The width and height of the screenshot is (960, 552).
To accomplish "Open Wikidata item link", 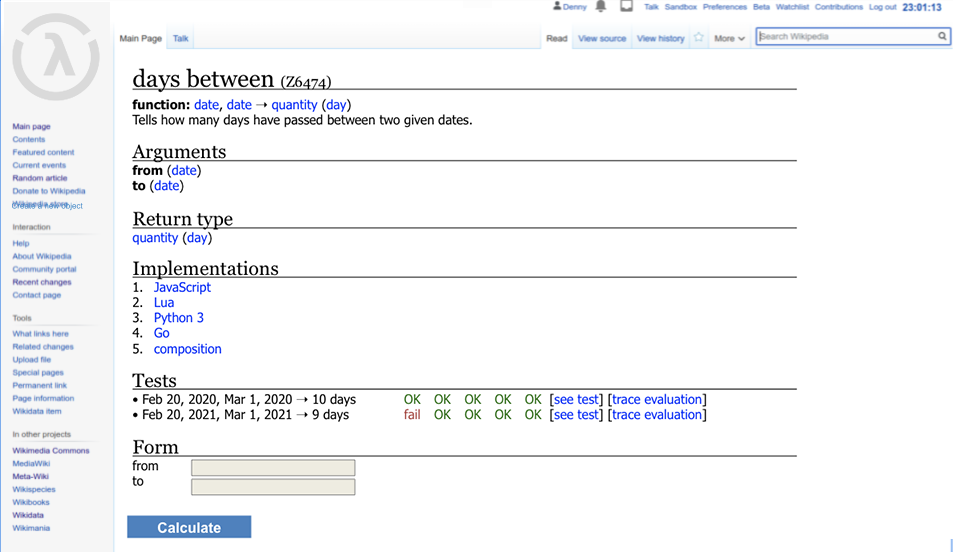I will (x=37, y=411).
